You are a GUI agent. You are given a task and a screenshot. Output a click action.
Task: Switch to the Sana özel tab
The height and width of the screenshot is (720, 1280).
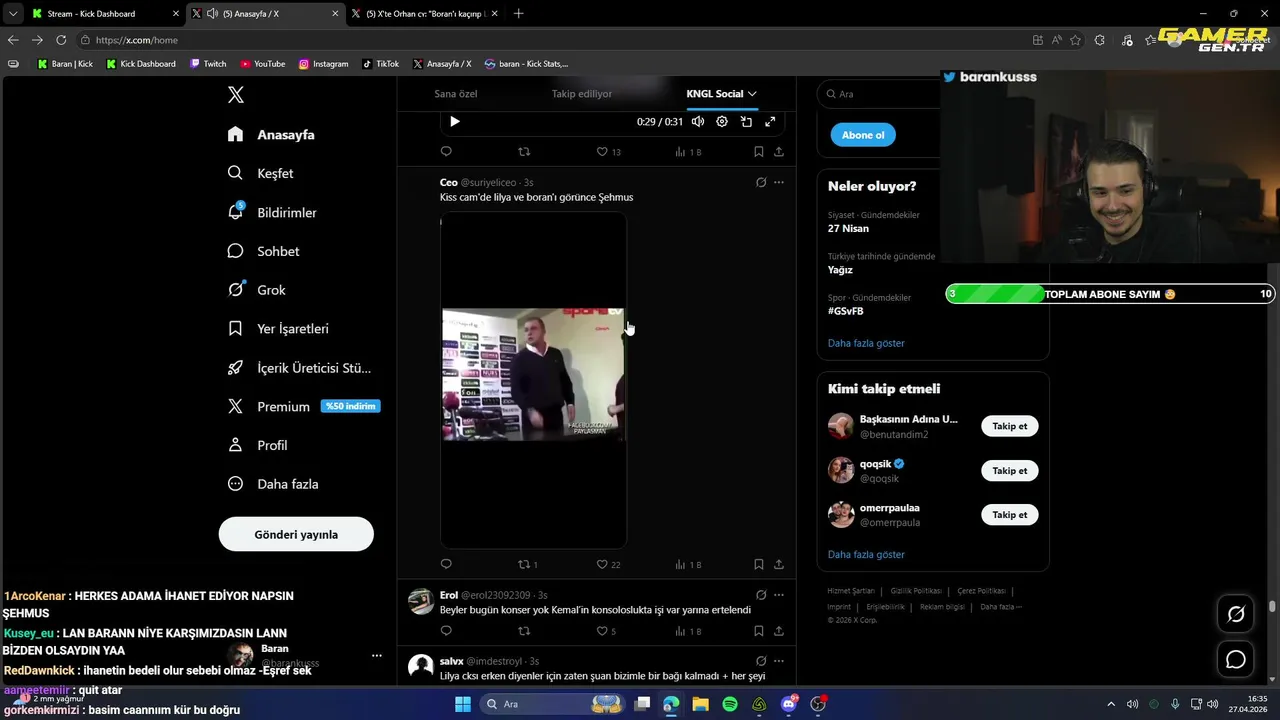click(456, 94)
